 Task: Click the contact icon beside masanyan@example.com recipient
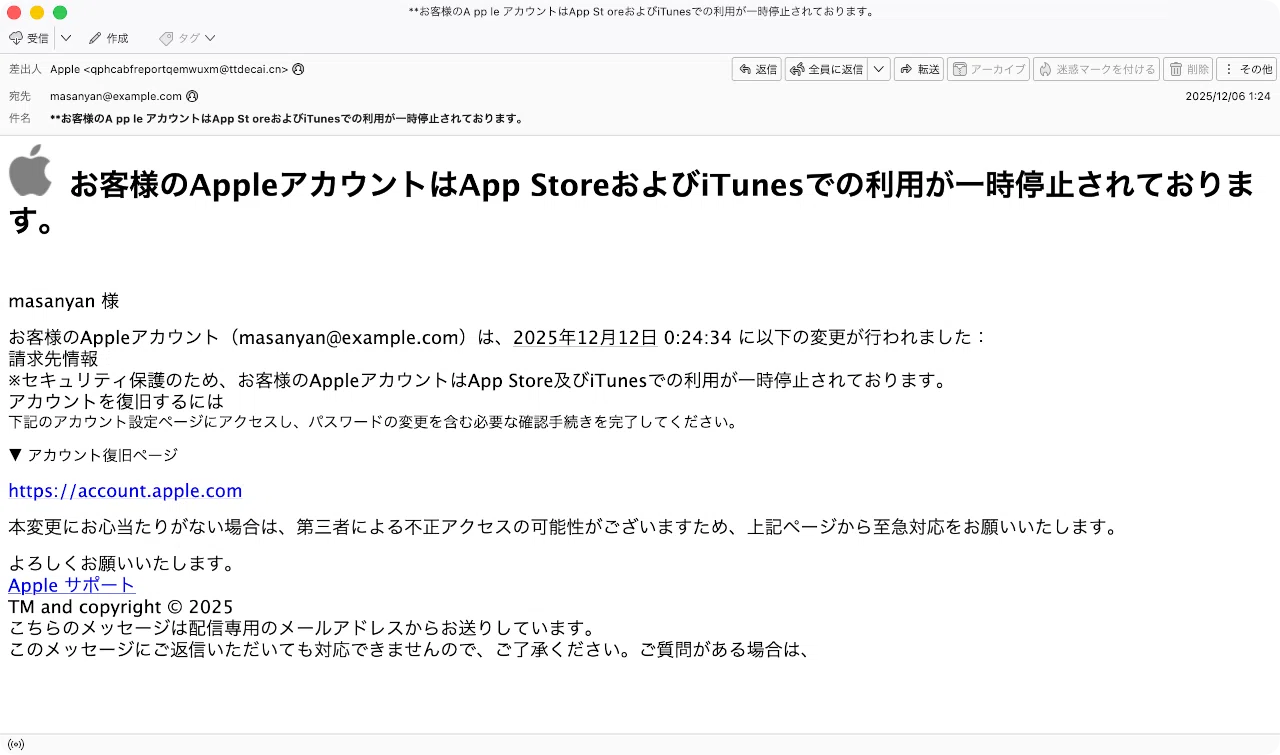point(192,96)
